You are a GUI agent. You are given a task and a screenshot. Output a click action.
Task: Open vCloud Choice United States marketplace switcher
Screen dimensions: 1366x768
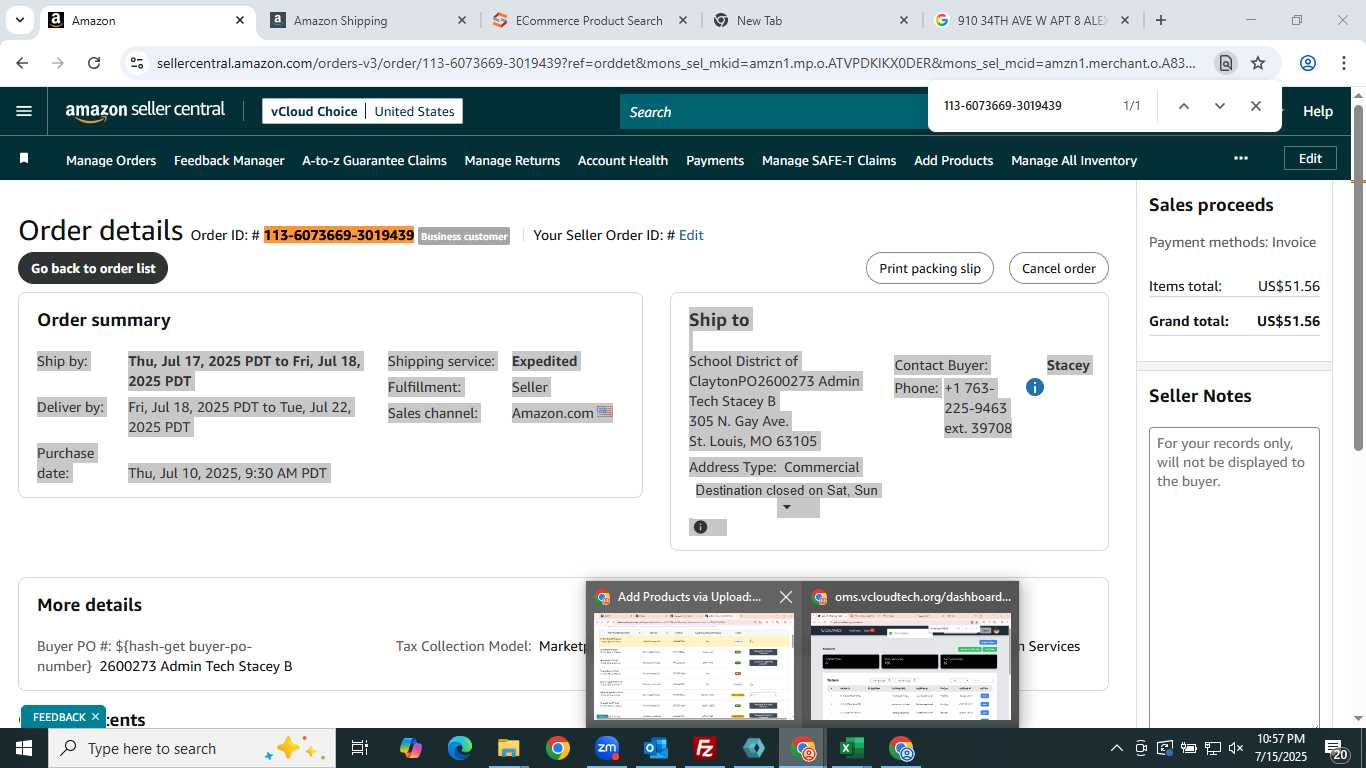click(362, 111)
